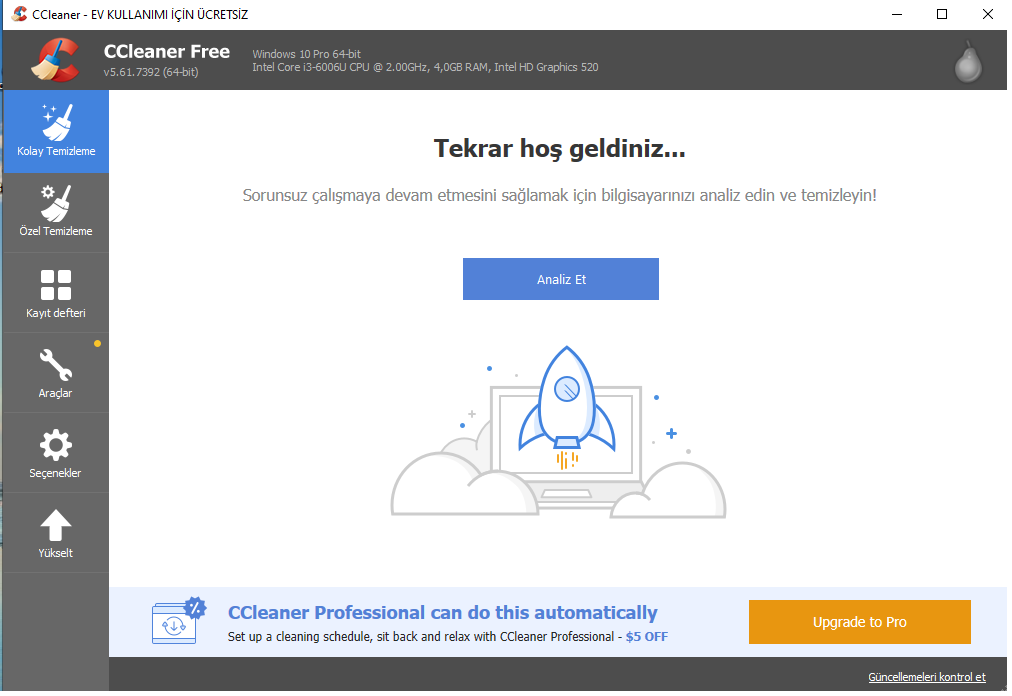Click the orange notification dot on Araçlar
Screen dimensions: 1012x696
click(97, 343)
